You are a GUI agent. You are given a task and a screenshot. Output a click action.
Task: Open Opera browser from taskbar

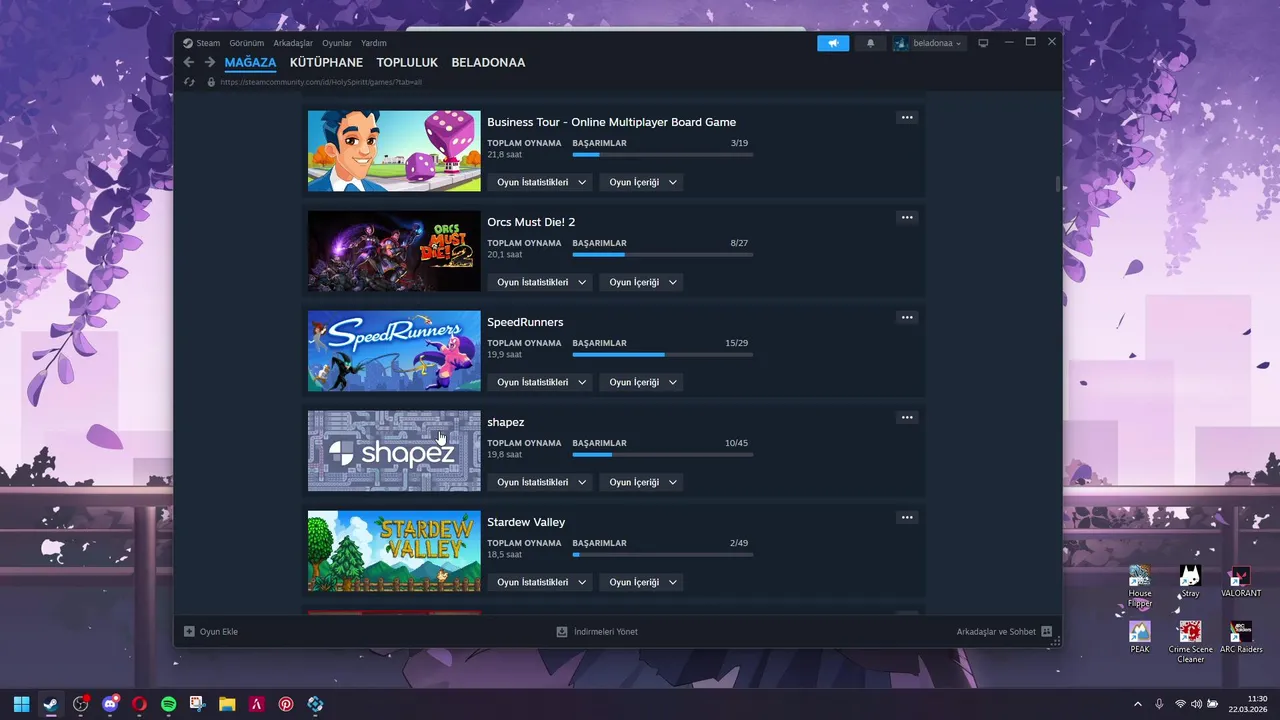[x=139, y=704]
